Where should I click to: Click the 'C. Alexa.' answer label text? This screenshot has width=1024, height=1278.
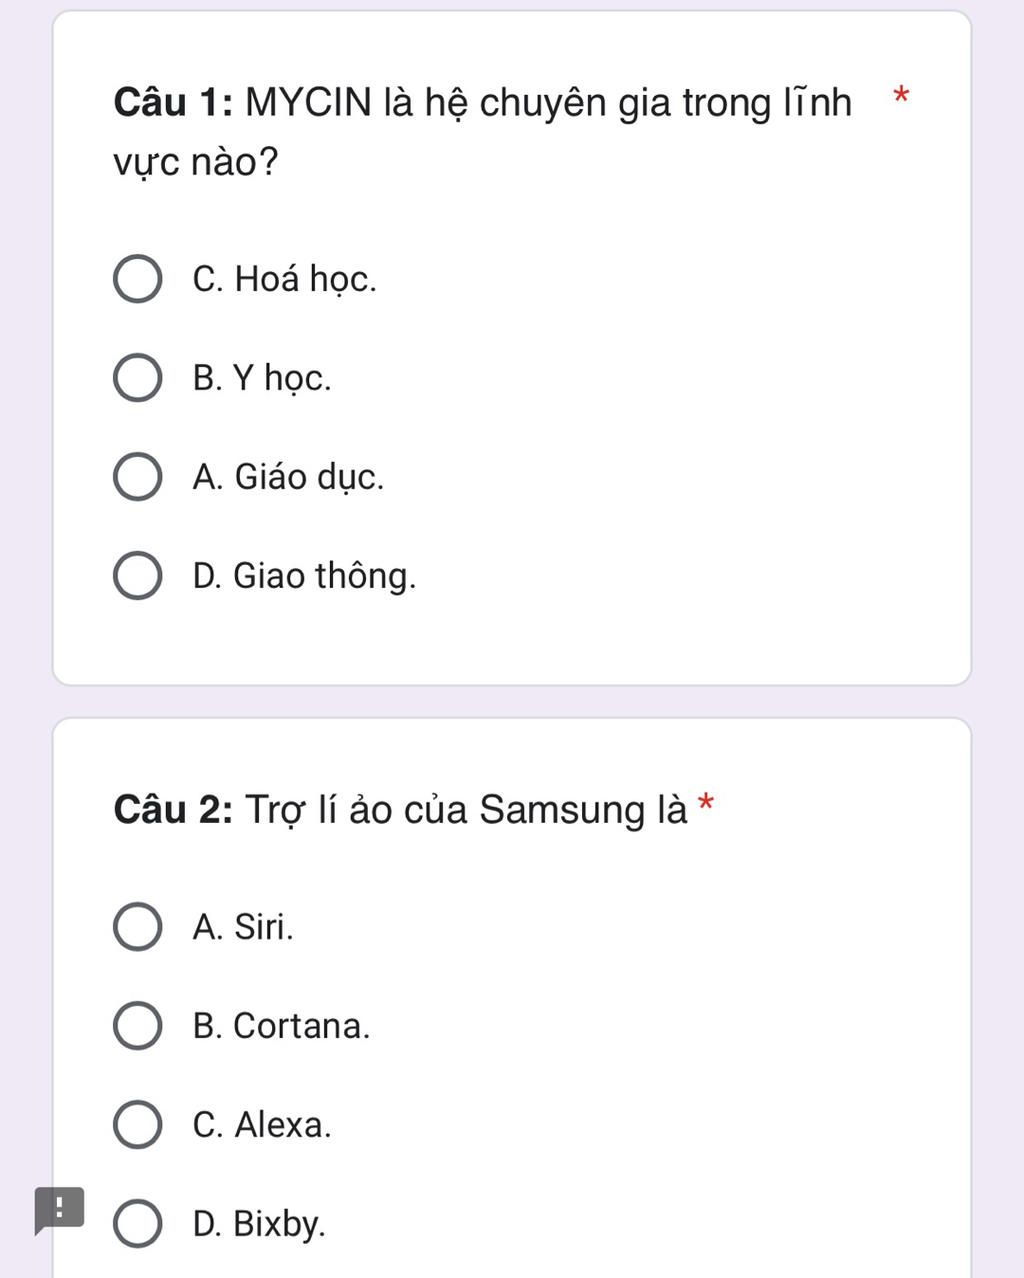point(261,1125)
